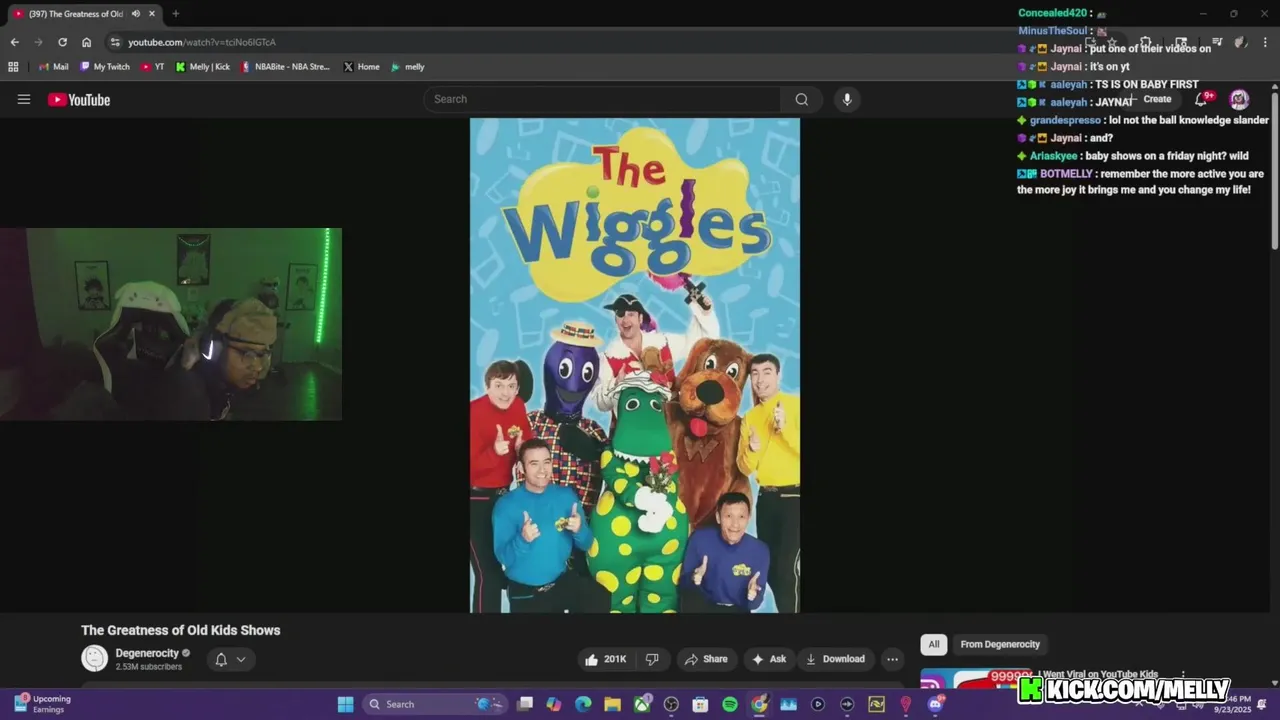Open the I Went Viral video thumbnail
Image resolution: width=1280 pixels, height=720 pixels.
[x=976, y=679]
